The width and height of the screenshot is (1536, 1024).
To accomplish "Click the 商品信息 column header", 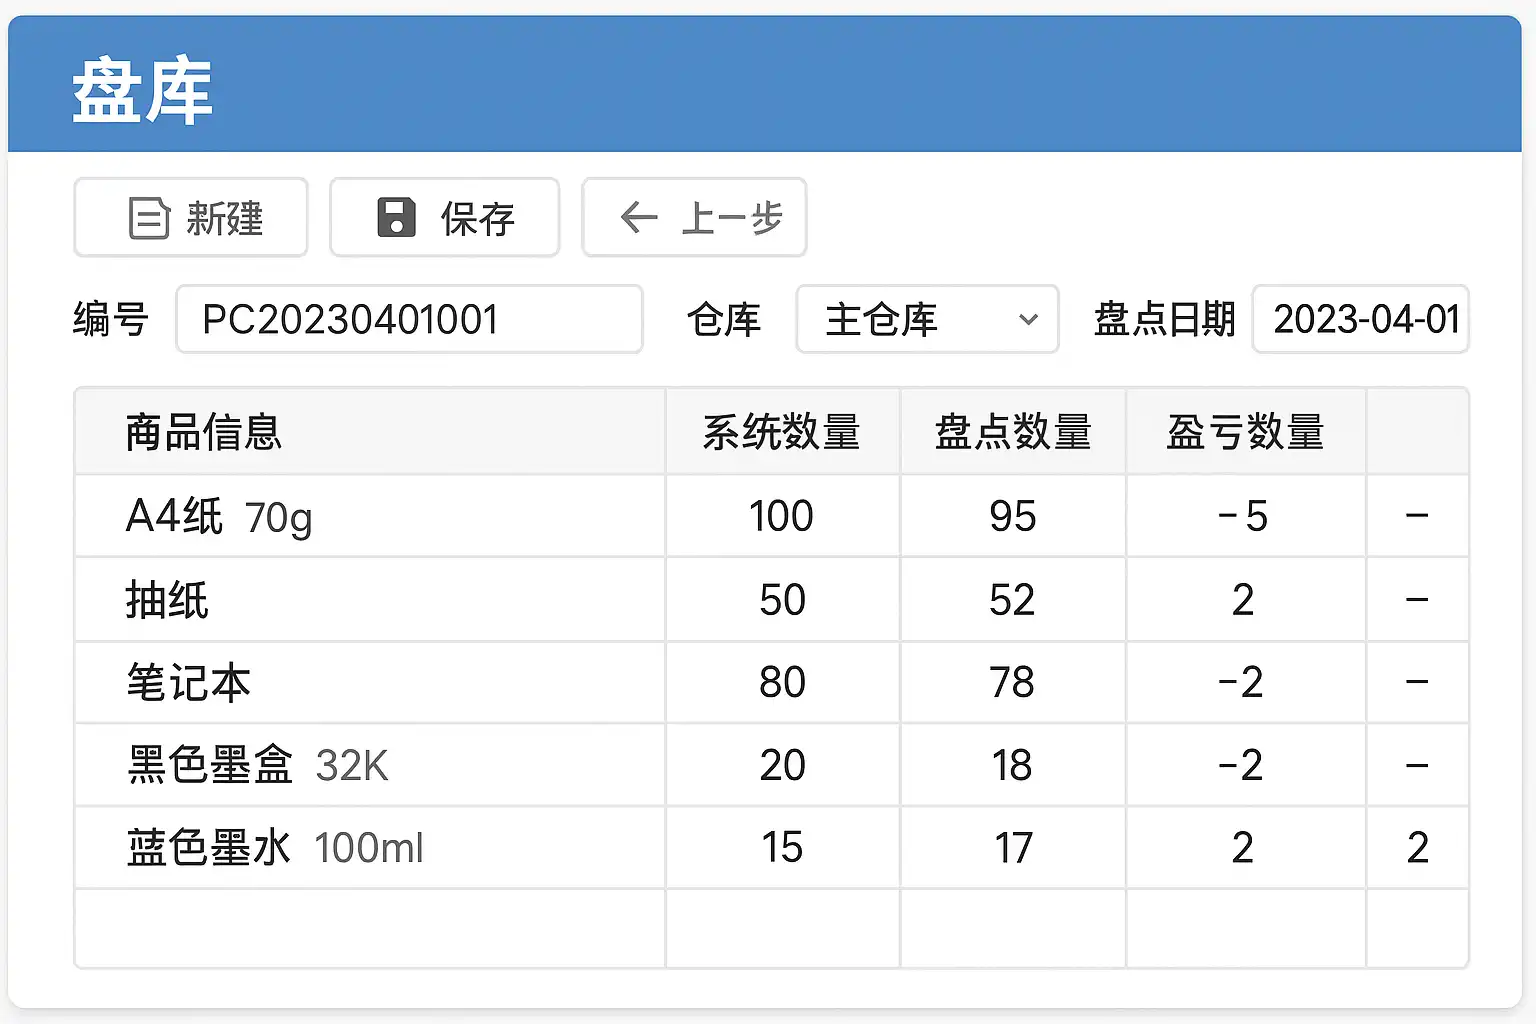I will (204, 432).
